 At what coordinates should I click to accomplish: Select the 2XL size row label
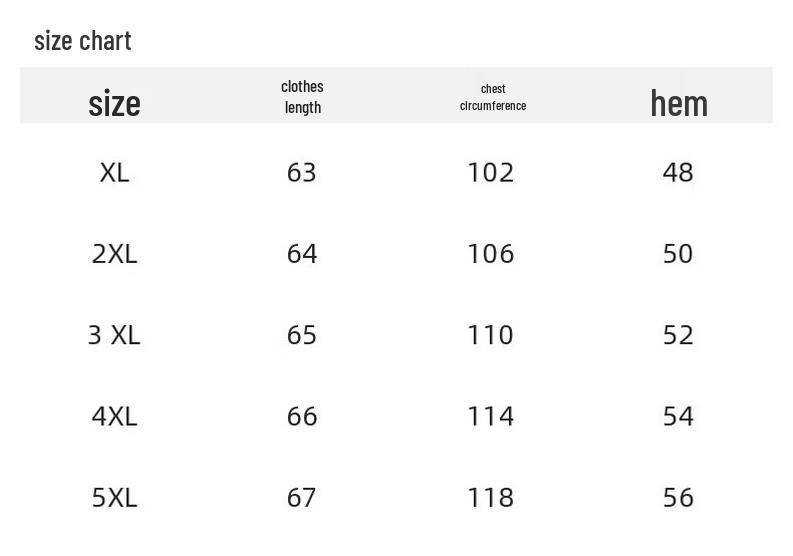(x=115, y=254)
